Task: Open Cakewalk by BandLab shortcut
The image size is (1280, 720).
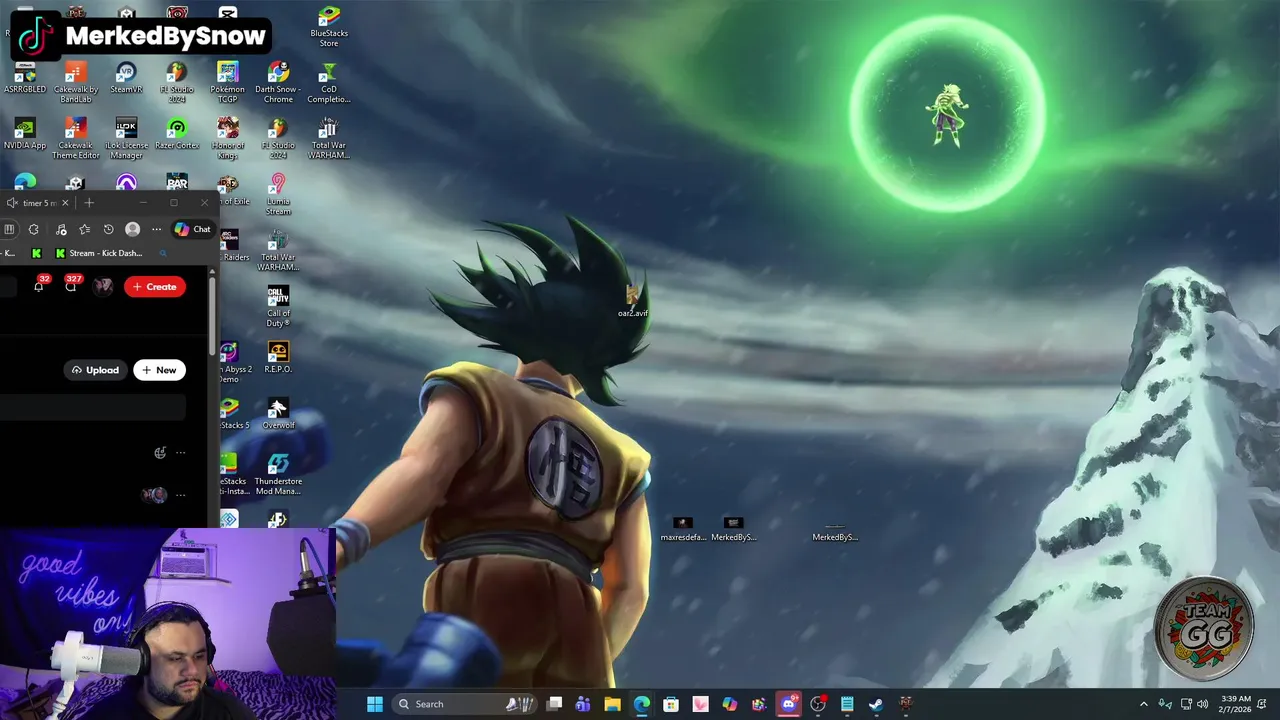Action: 75,83
